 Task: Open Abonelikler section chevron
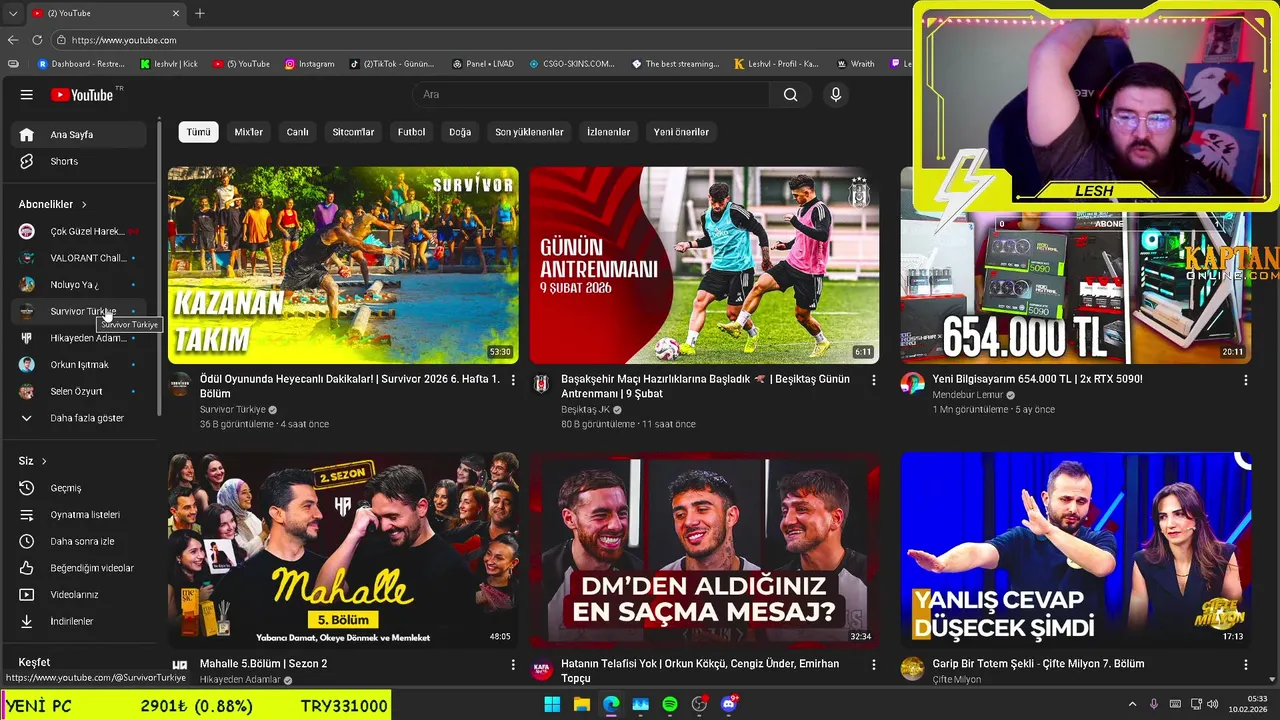coord(84,204)
